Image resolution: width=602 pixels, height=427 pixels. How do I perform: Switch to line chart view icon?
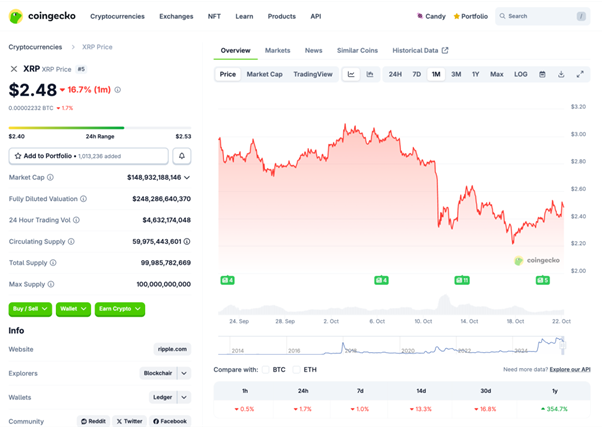click(351, 74)
